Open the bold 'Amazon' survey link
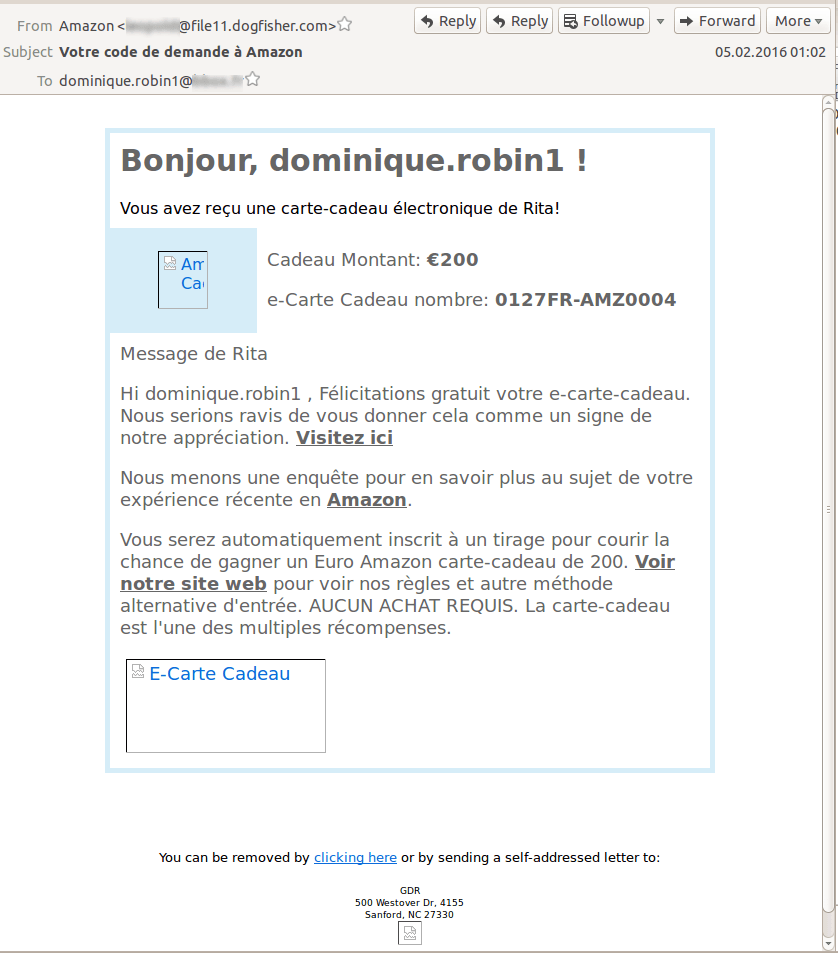Viewport: 838px width, 953px height. [366, 500]
